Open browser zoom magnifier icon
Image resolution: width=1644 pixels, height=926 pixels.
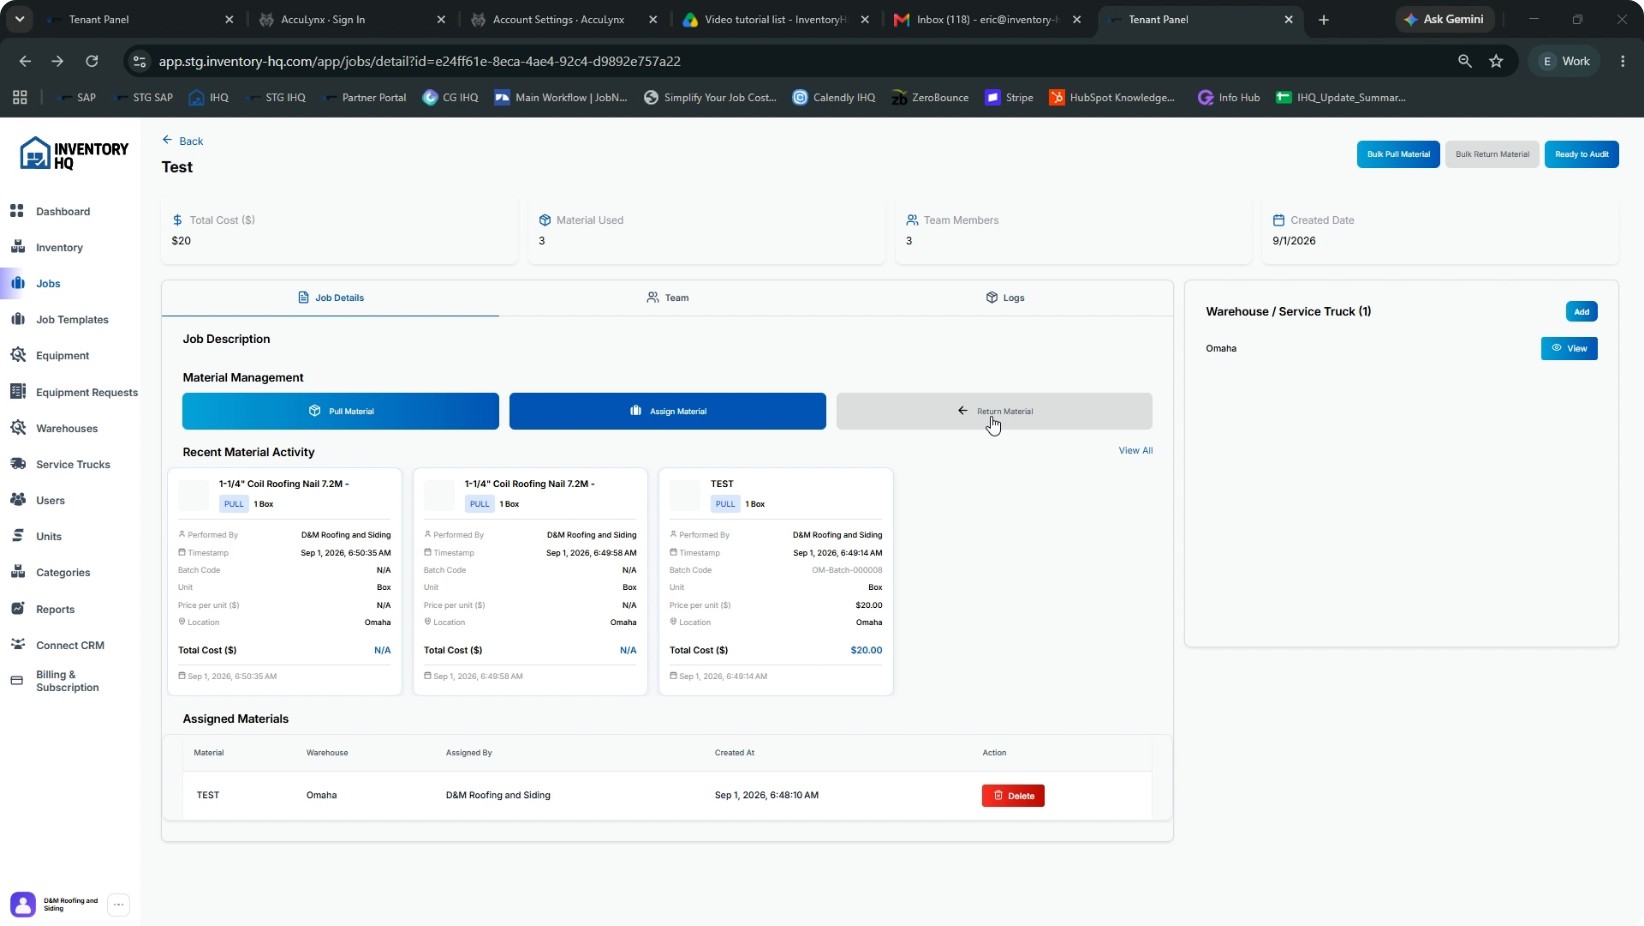pos(1465,61)
